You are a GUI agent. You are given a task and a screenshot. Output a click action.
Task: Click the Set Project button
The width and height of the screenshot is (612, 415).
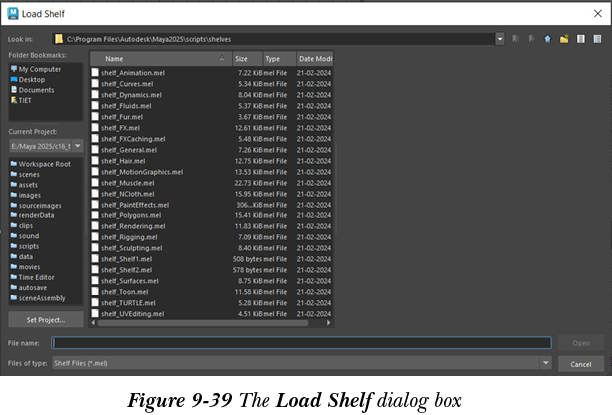pyautogui.click(x=45, y=319)
